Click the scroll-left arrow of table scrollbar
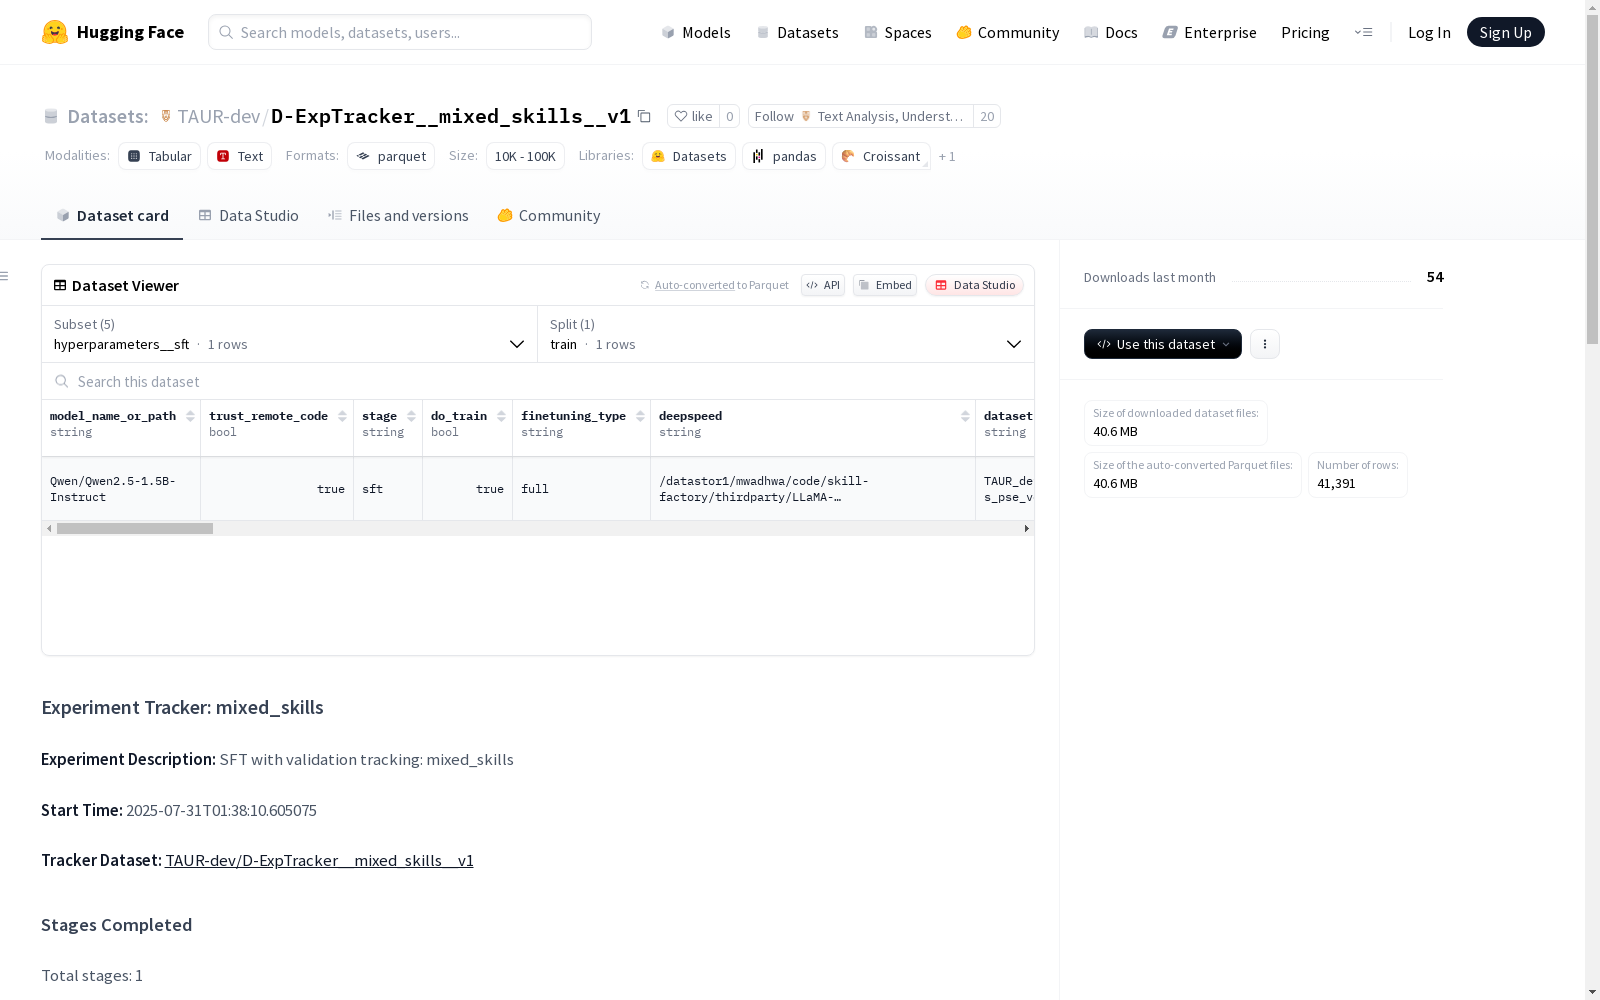 [x=49, y=528]
